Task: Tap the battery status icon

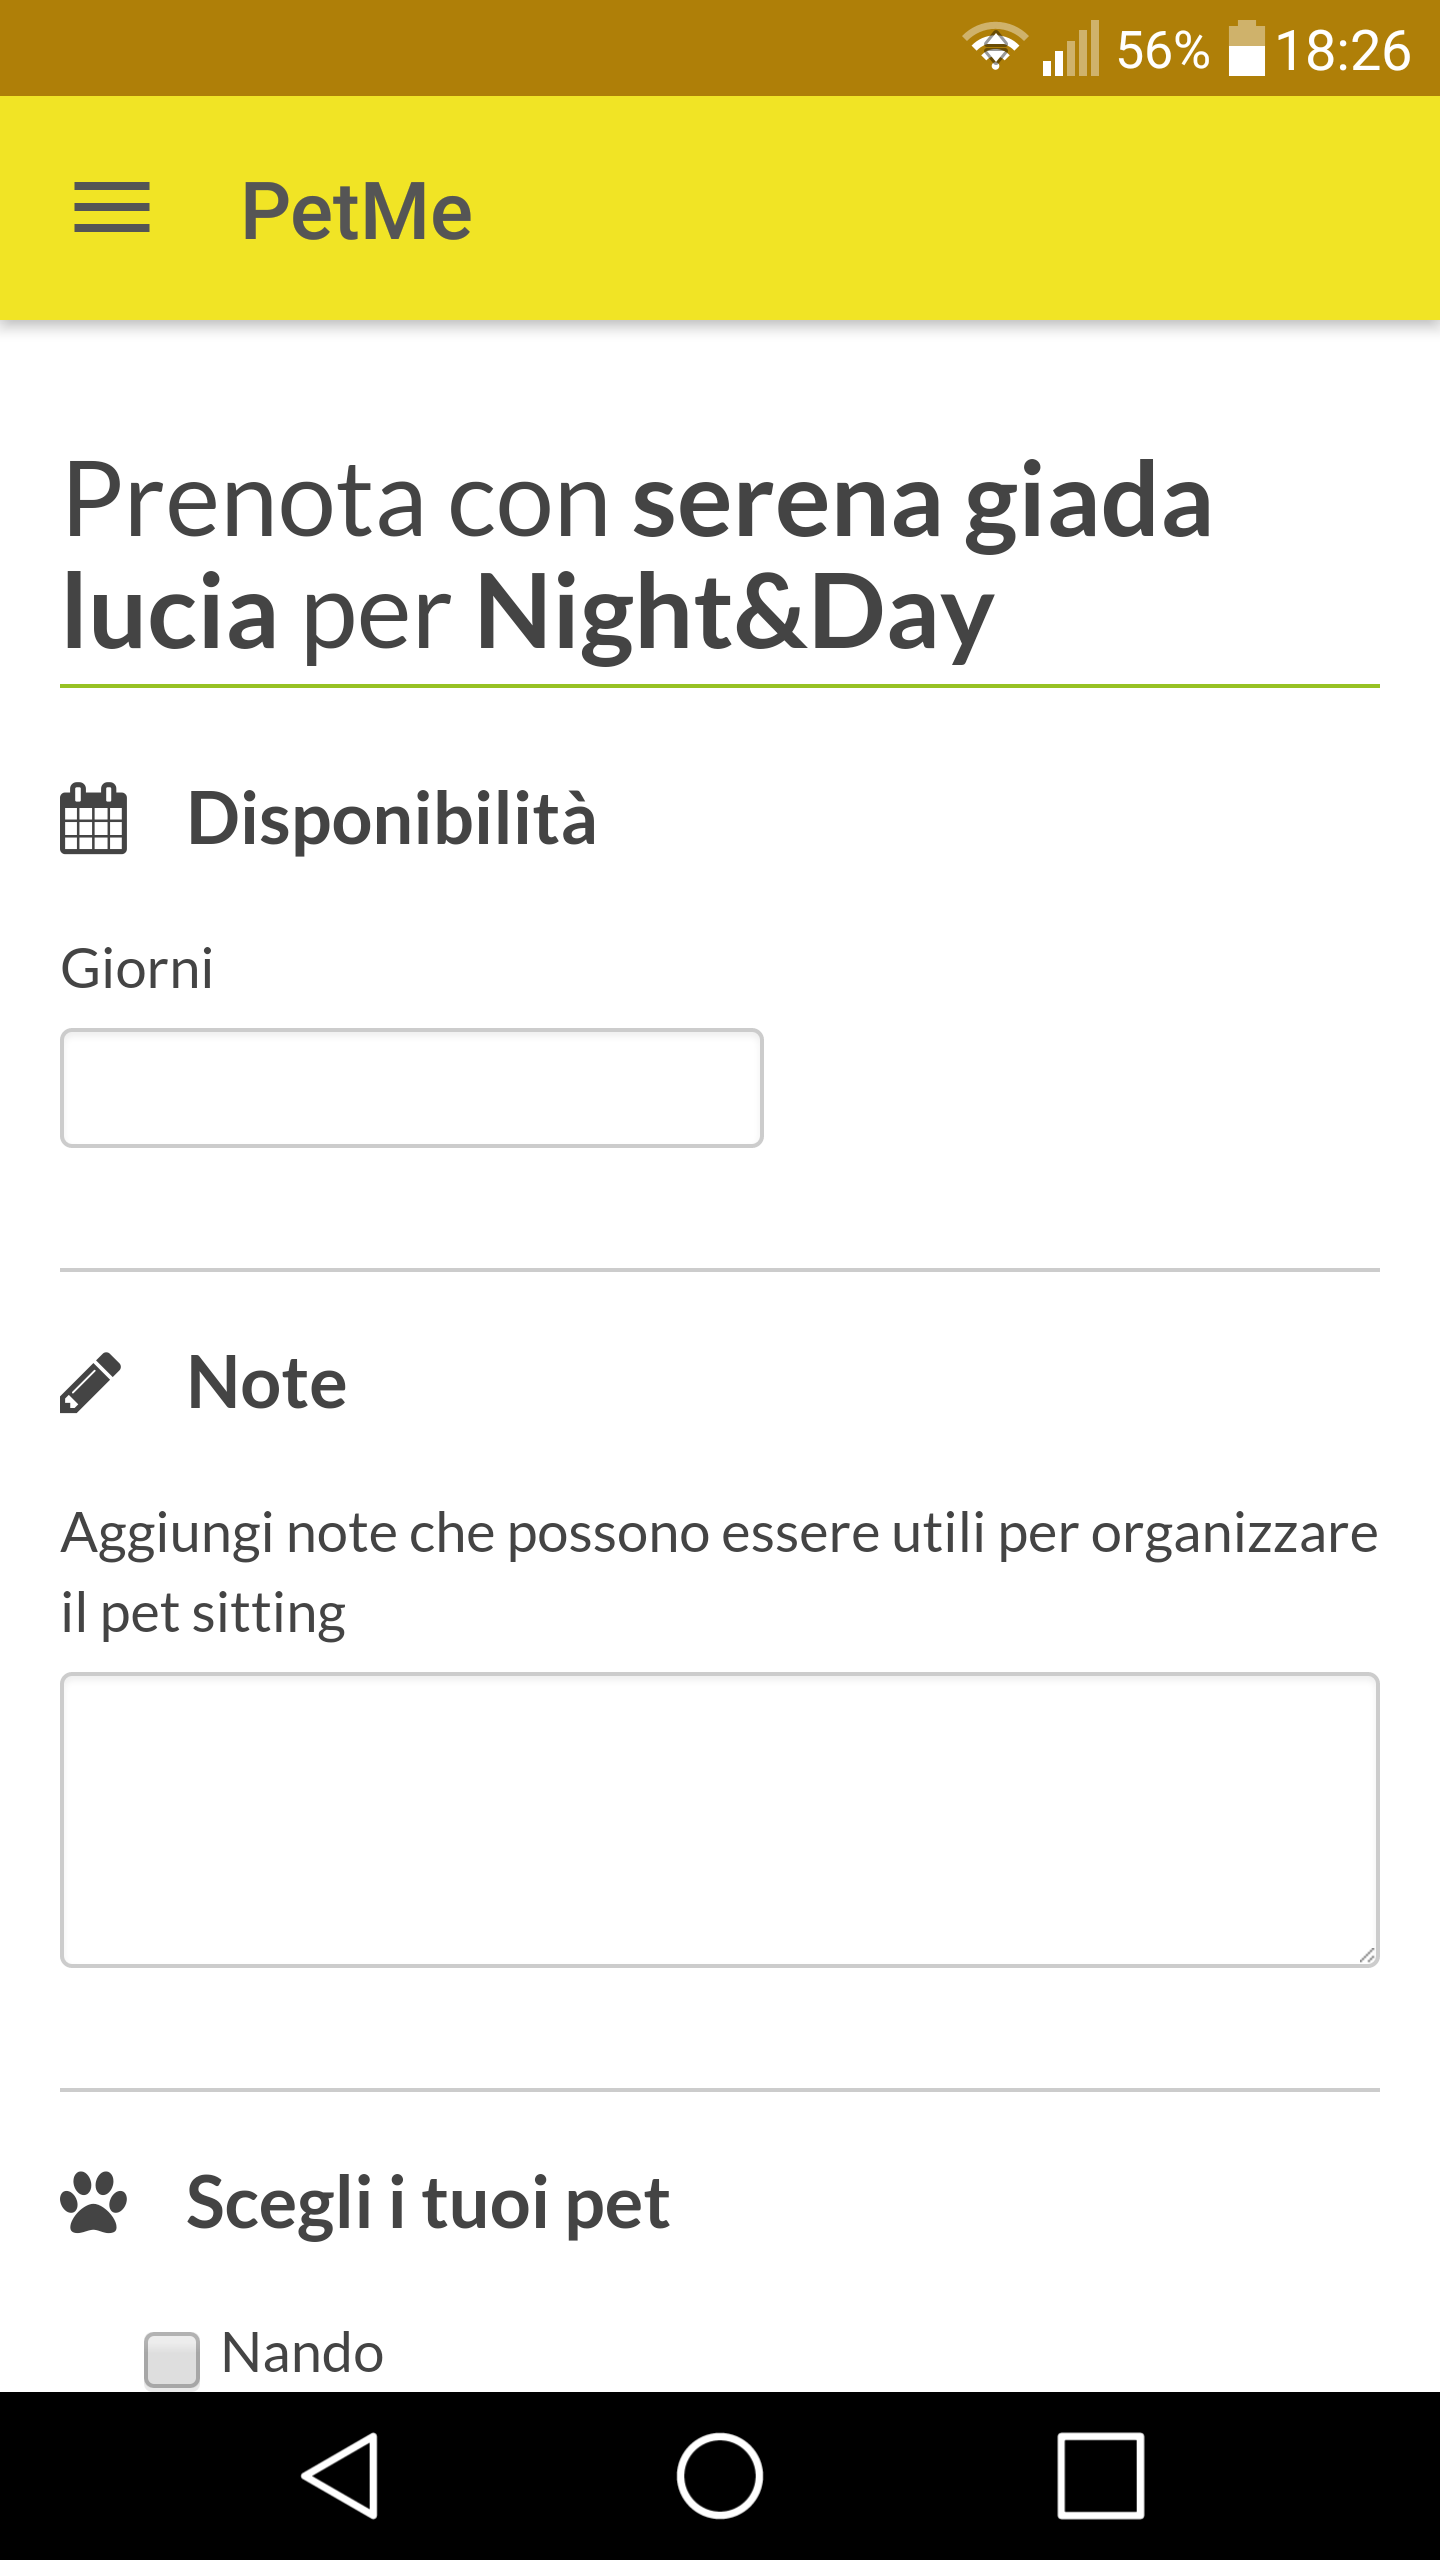Action: (1246, 48)
